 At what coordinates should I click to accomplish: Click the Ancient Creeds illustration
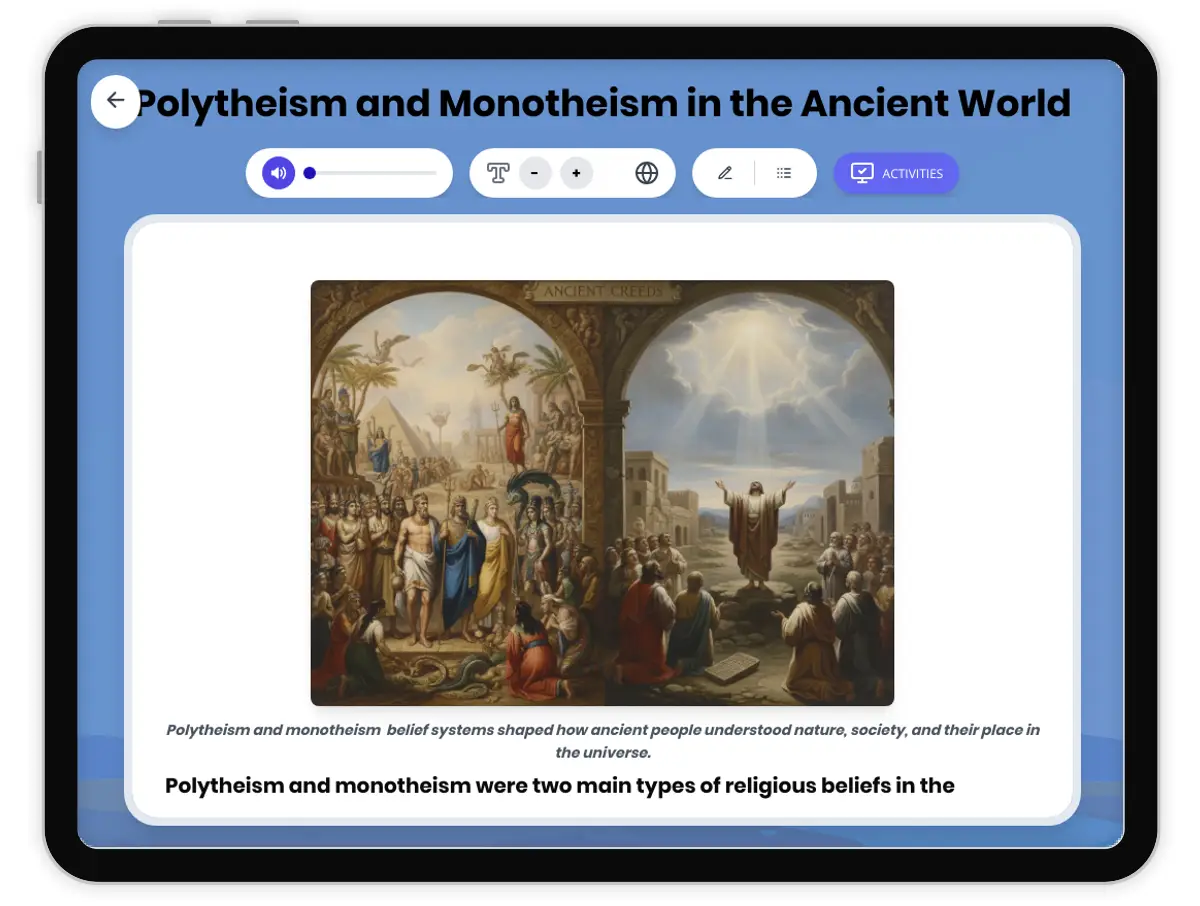tap(602, 490)
